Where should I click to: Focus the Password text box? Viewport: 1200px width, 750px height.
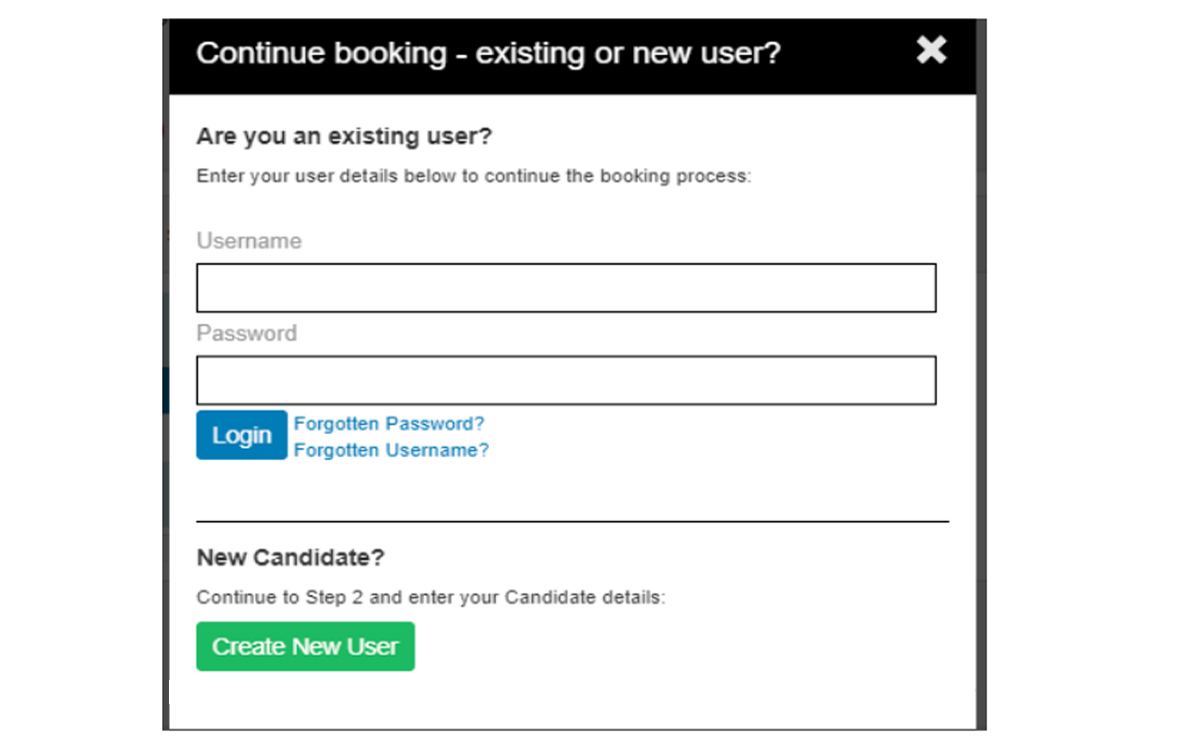566,380
